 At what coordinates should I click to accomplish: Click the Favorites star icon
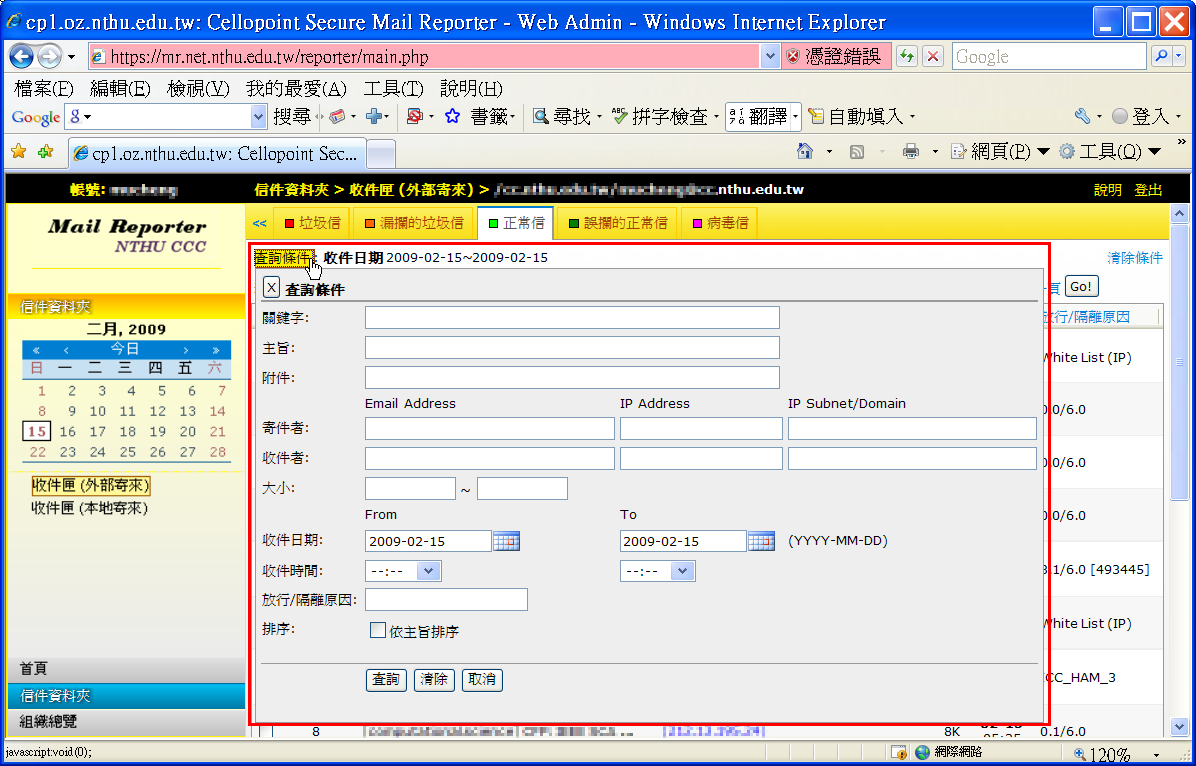[x=18, y=152]
